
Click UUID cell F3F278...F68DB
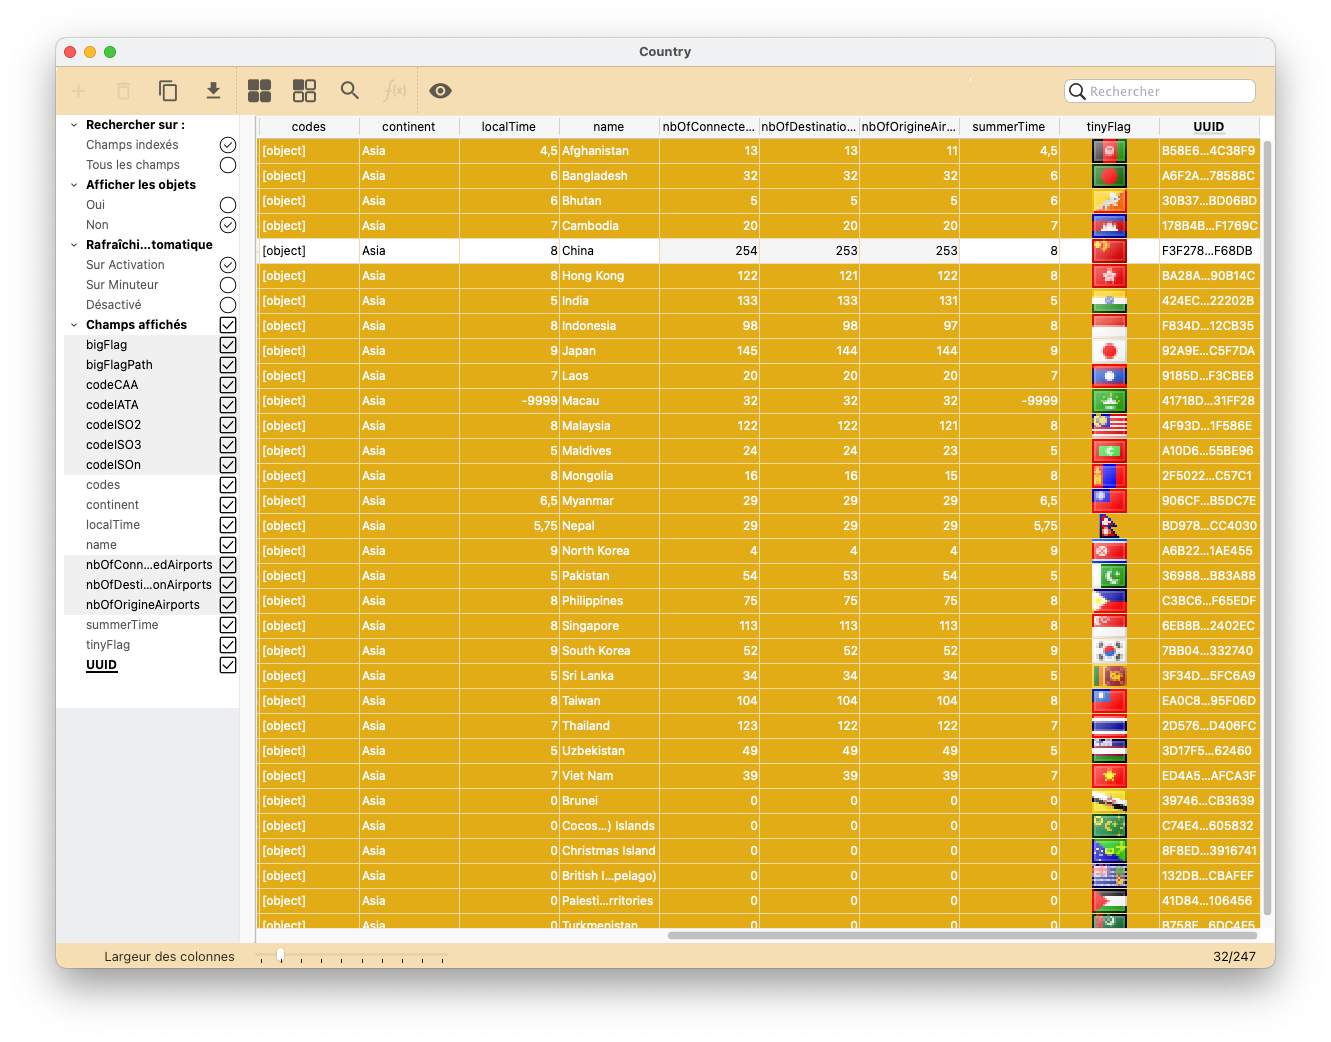pos(1209,251)
